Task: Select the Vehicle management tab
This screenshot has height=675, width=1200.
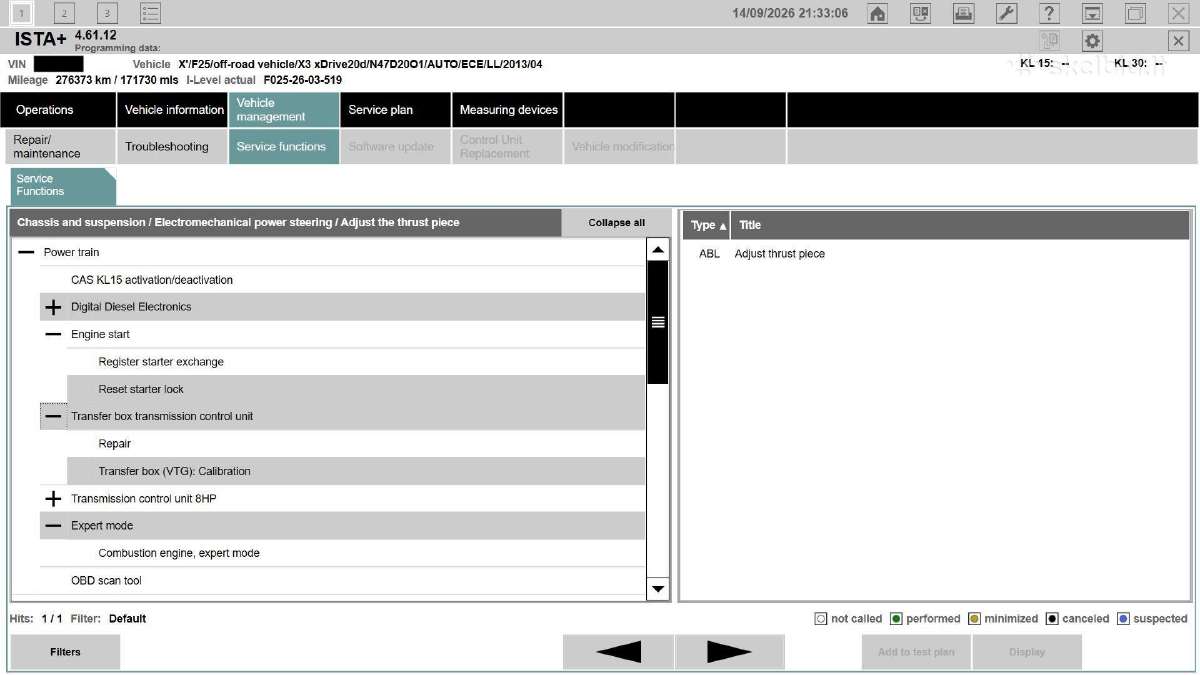Action: point(284,110)
